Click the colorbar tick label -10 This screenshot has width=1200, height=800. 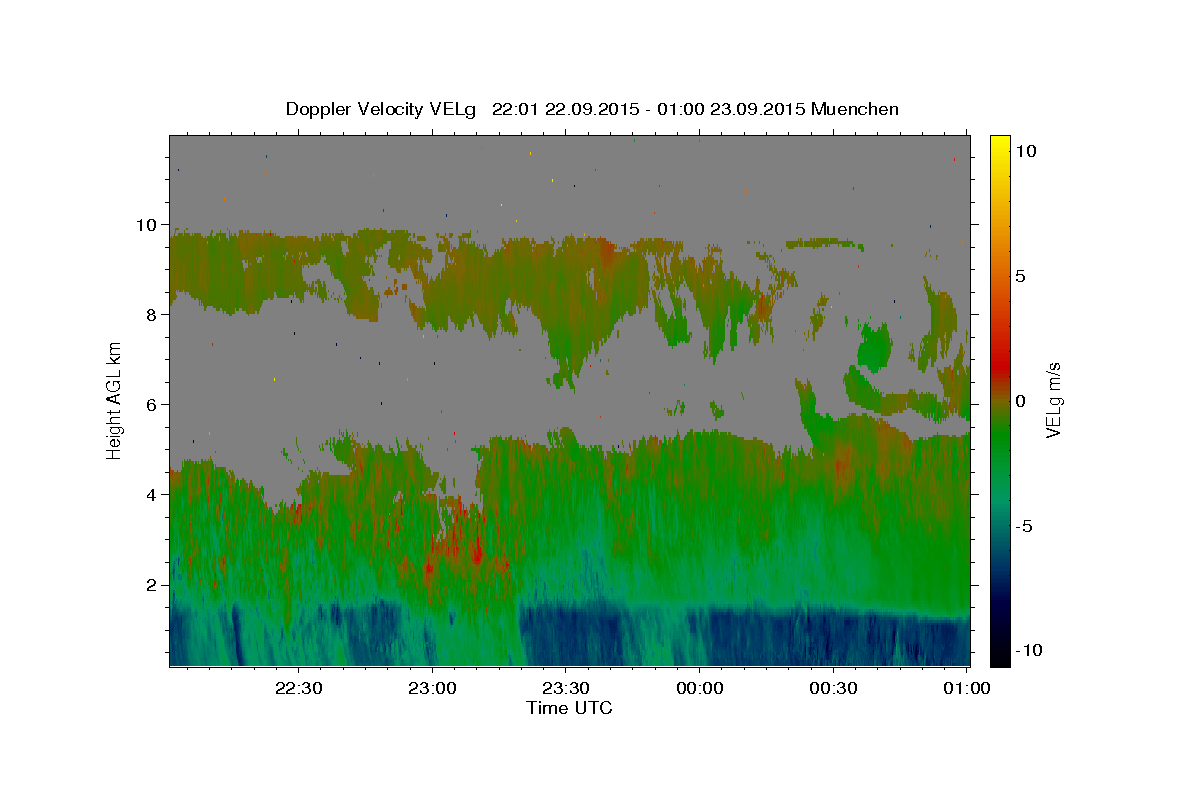pos(1028,651)
